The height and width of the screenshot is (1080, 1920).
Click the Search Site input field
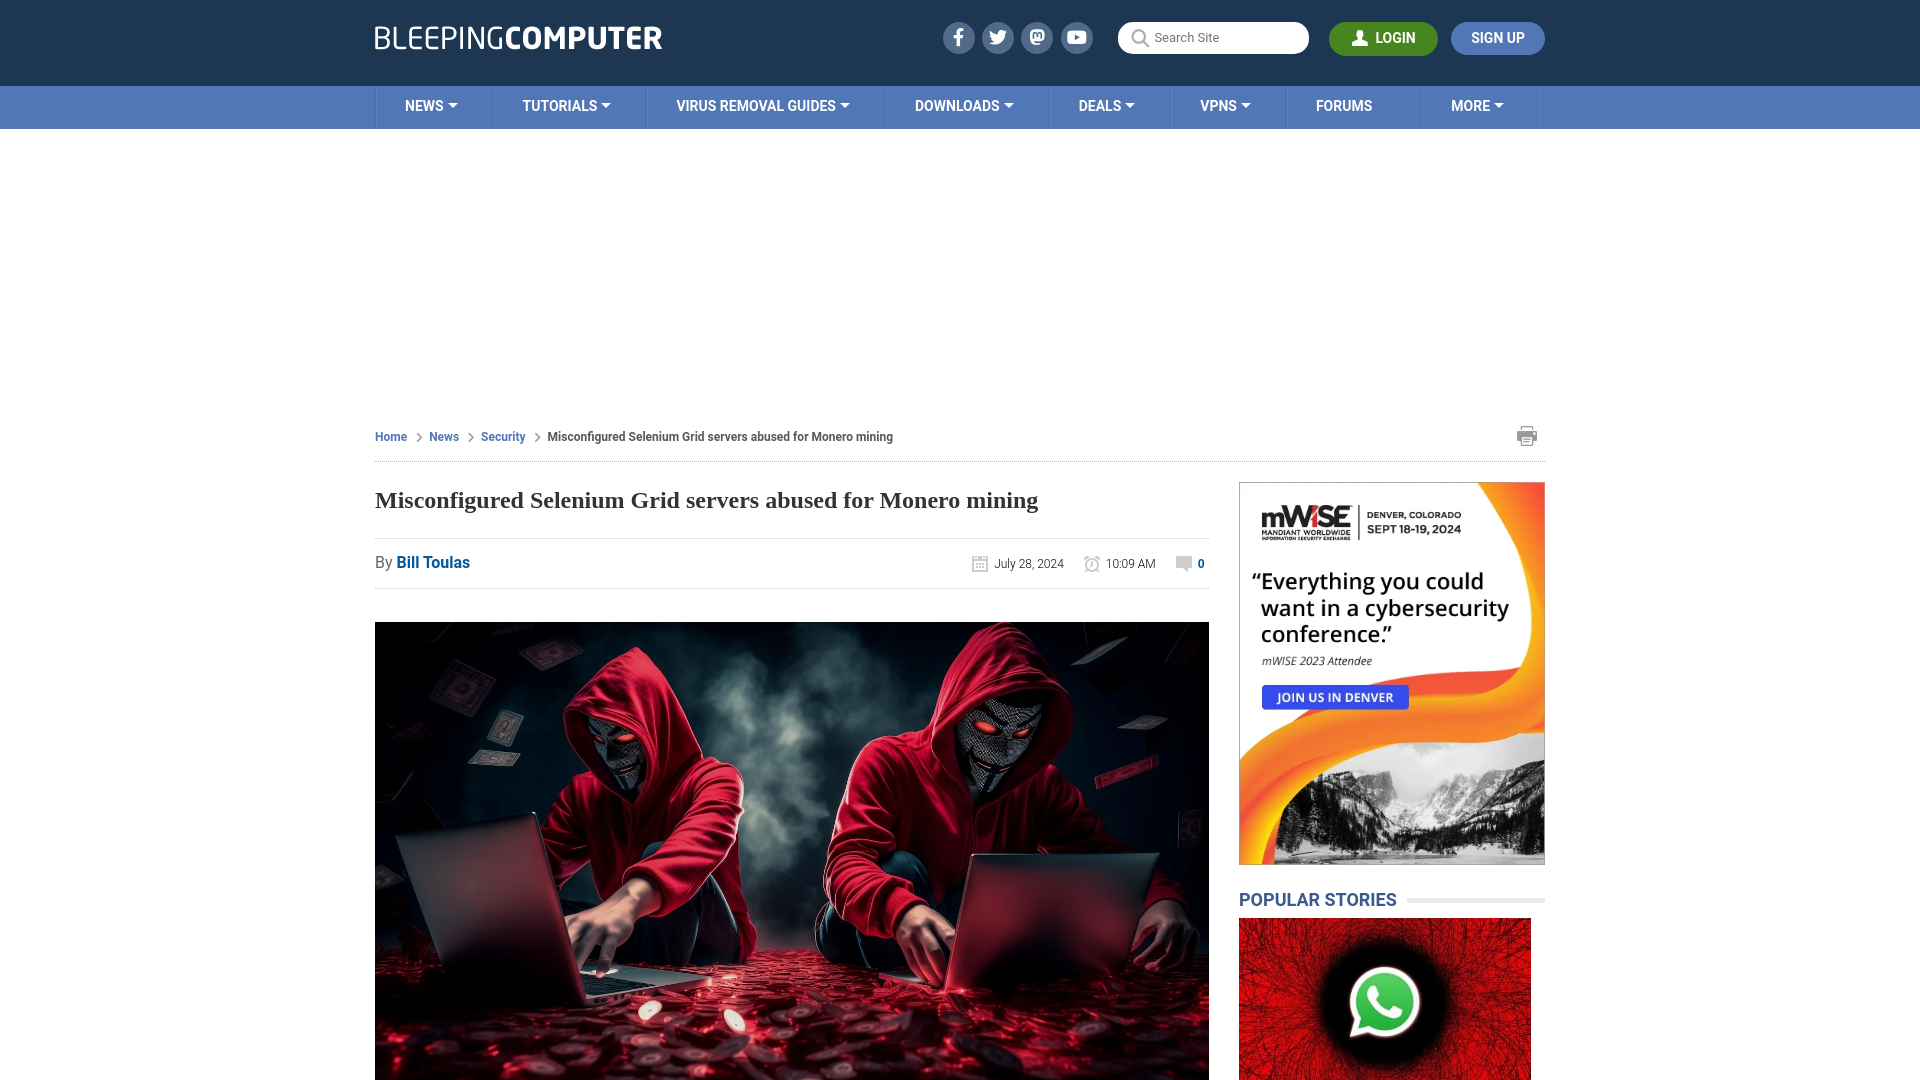click(x=1213, y=37)
